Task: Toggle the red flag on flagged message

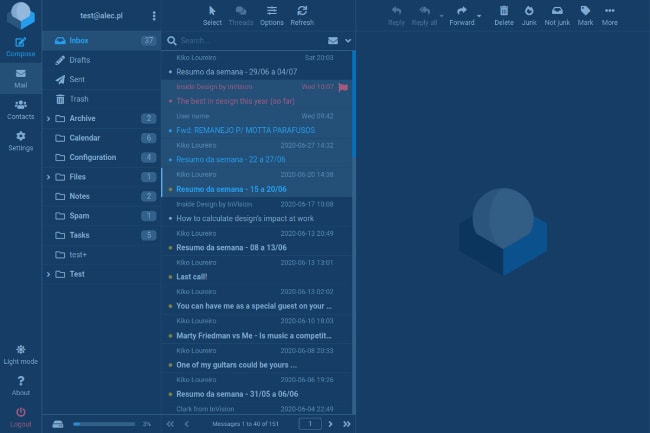Action: (343, 87)
